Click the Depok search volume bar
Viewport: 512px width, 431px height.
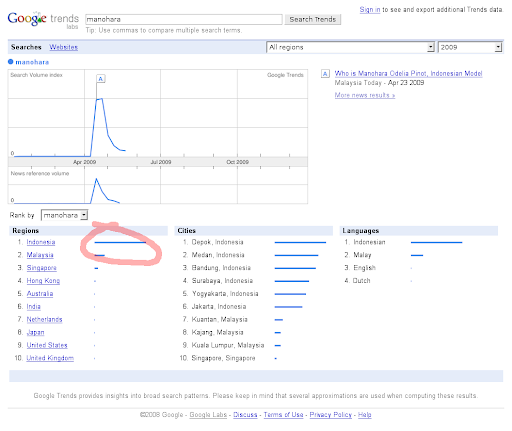[300, 242]
